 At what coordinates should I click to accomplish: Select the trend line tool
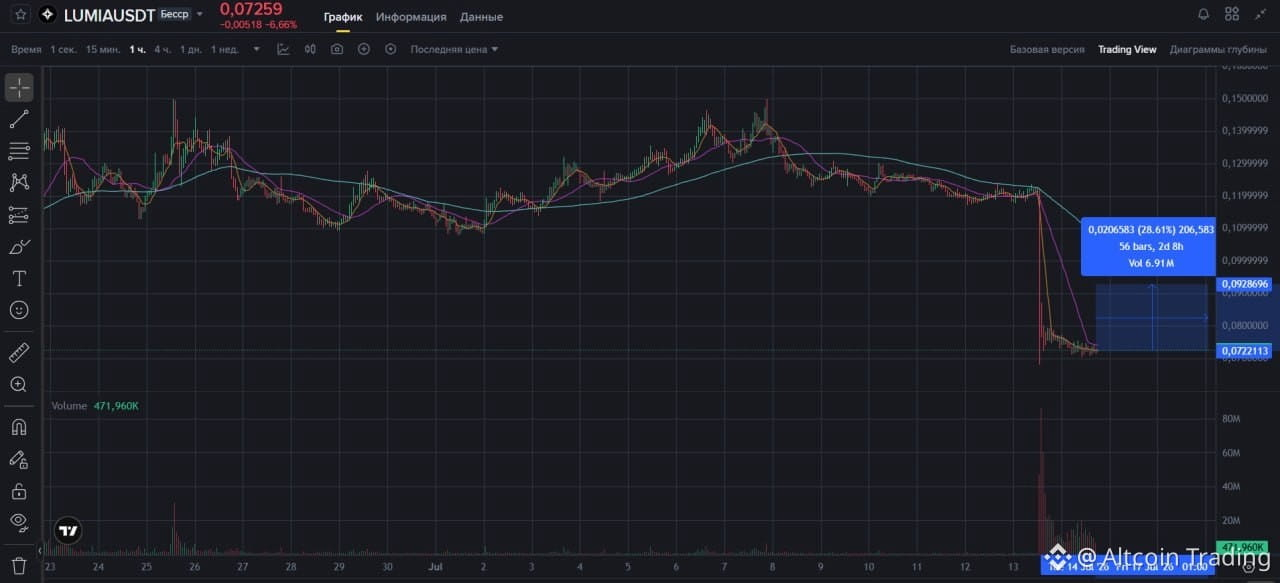click(19, 119)
